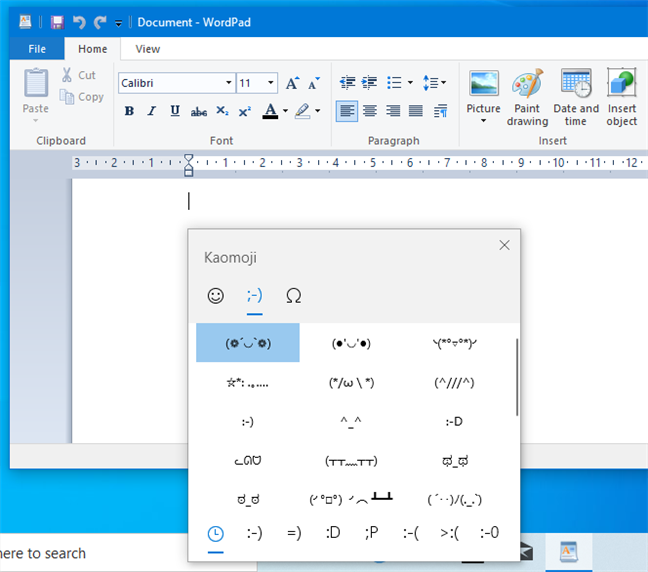Viewport: 648px width, 572px height.
Task: Toggle subscript formatting
Action: [222, 111]
